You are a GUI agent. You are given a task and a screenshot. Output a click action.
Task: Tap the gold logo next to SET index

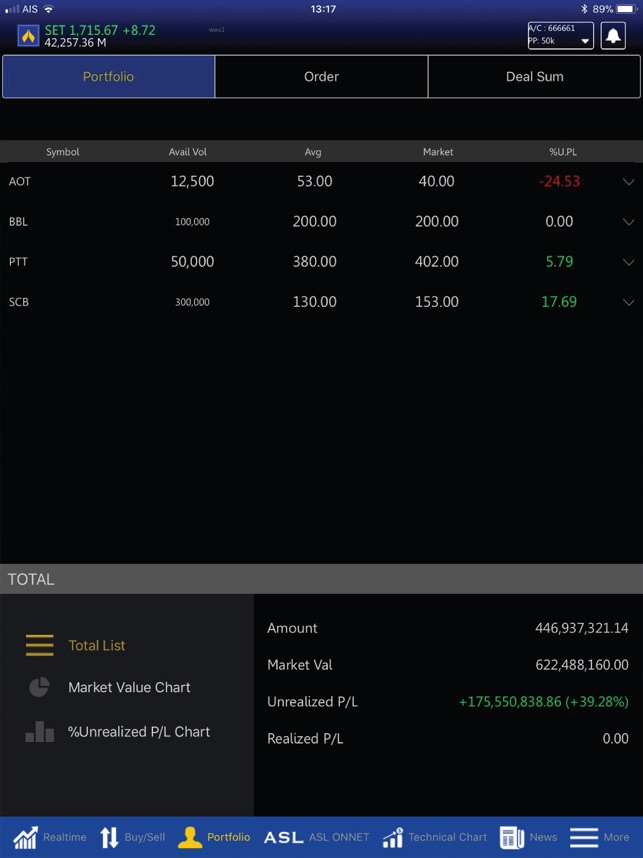click(28, 37)
